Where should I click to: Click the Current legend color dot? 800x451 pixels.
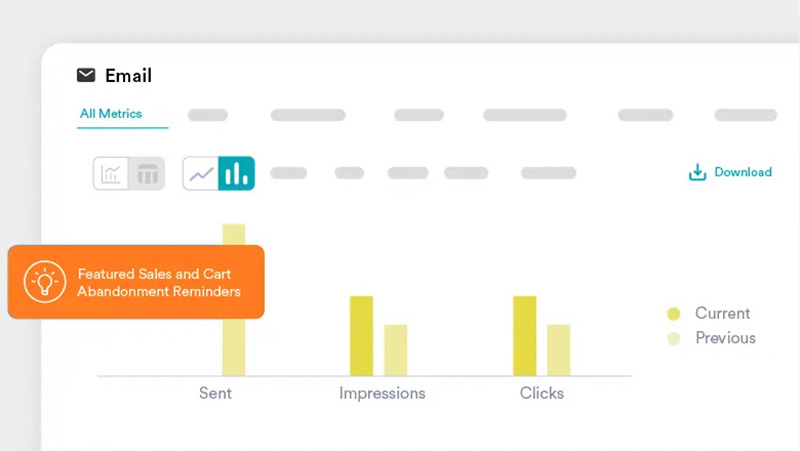[x=673, y=314]
